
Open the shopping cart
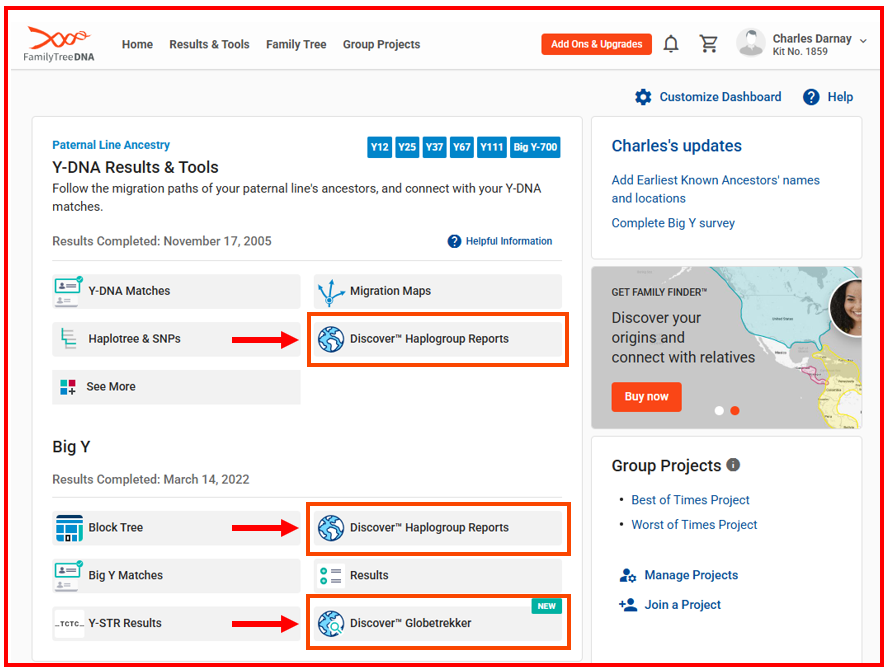click(x=709, y=44)
